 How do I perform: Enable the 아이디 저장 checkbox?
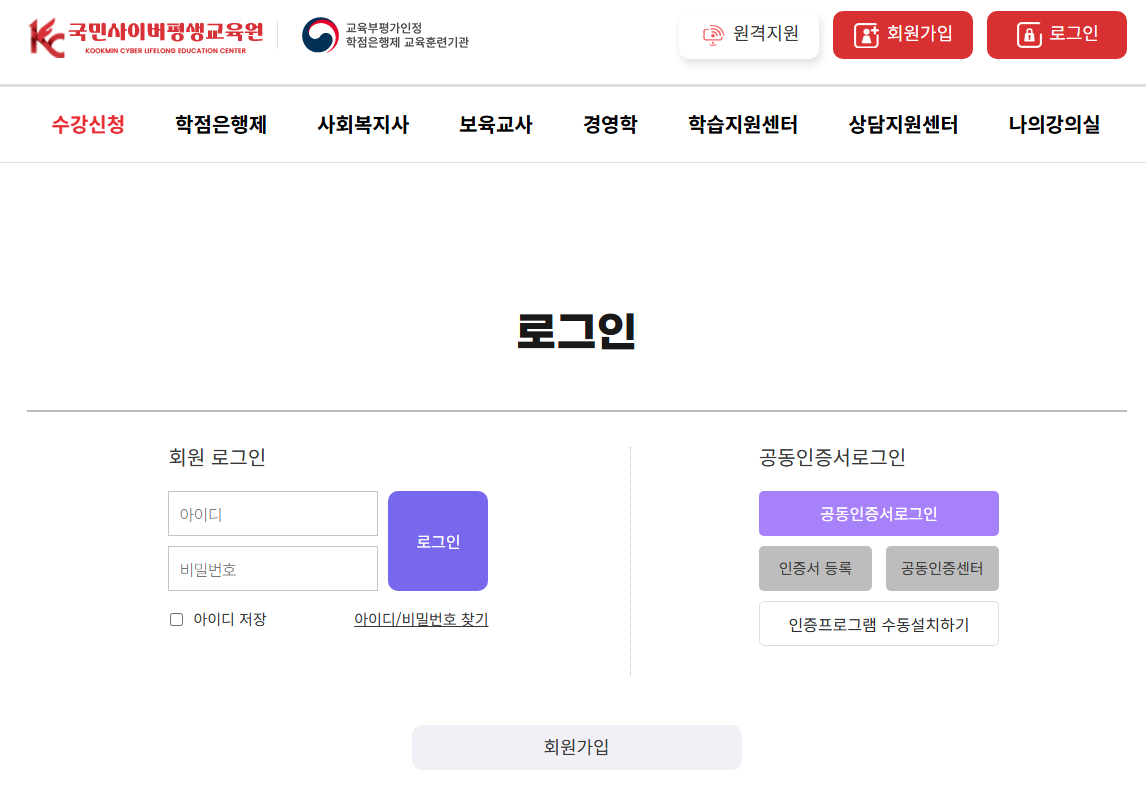(174, 619)
